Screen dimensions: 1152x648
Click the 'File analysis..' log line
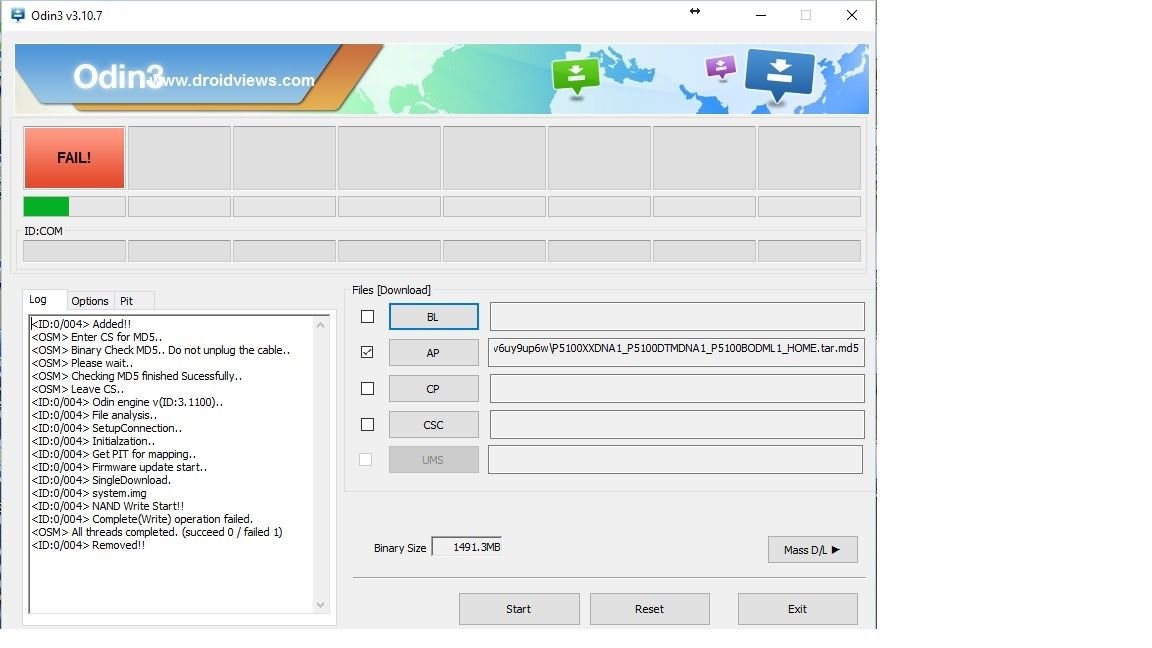coord(94,415)
